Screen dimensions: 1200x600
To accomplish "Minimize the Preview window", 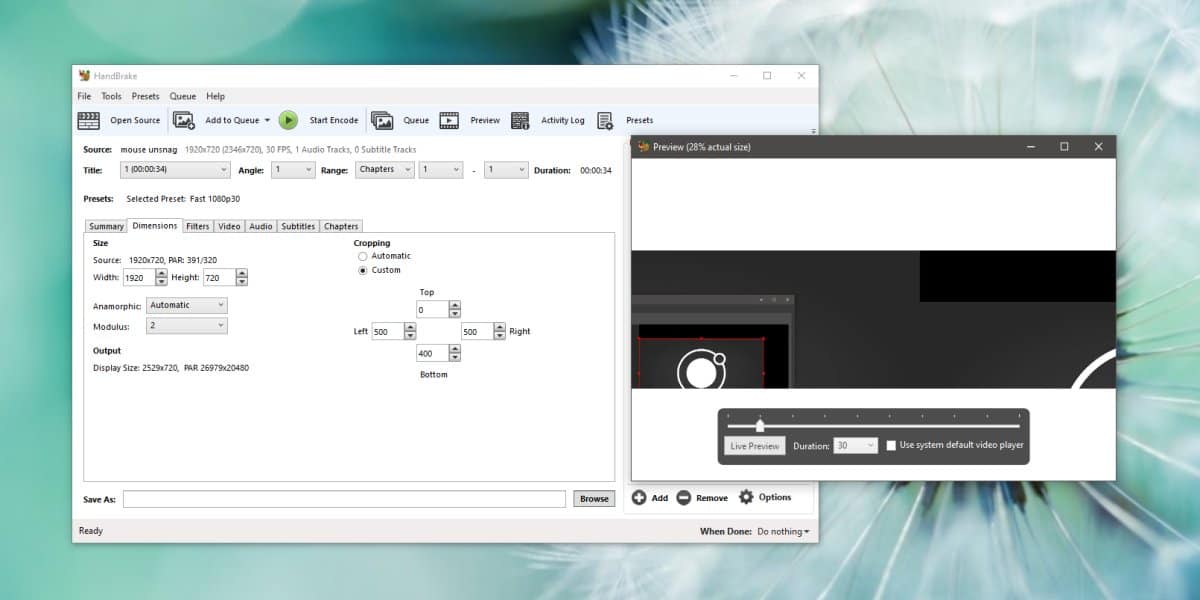I will (1030, 147).
